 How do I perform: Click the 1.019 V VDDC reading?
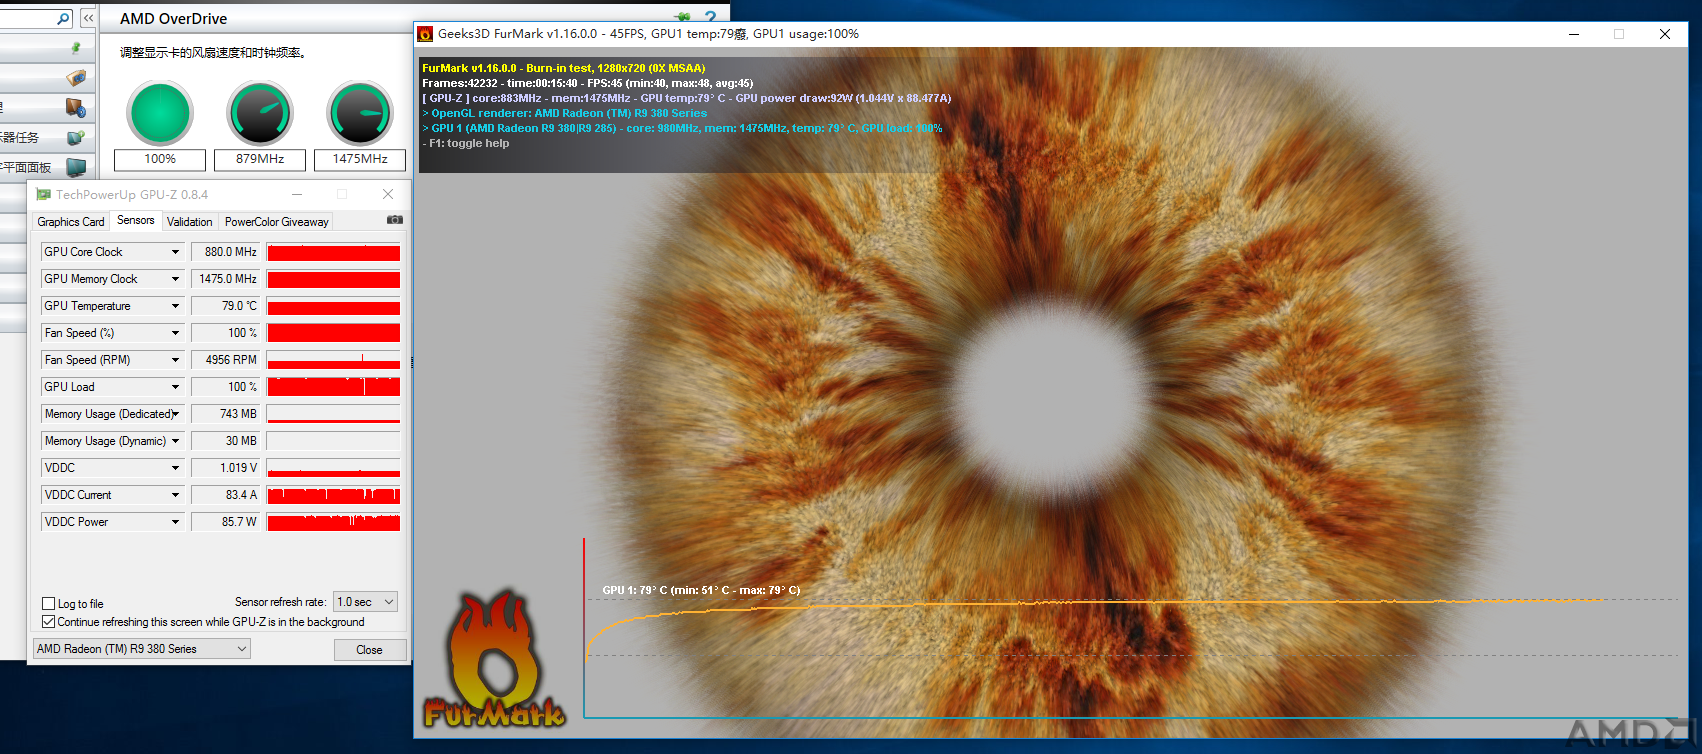click(x=226, y=468)
